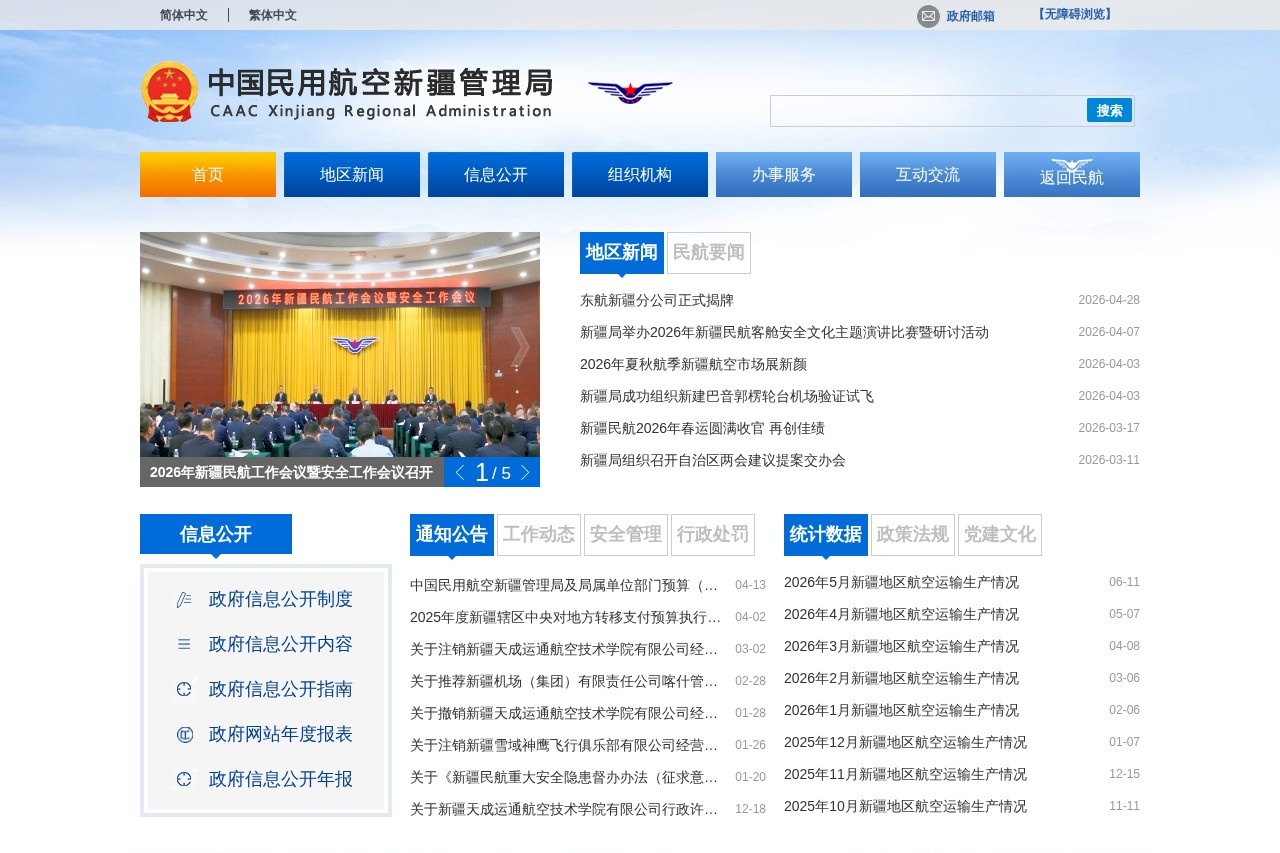This screenshot has height=853, width=1280.
Task: Open notice 新疆民航重大安全隐患督办办法
Action: [x=565, y=777]
